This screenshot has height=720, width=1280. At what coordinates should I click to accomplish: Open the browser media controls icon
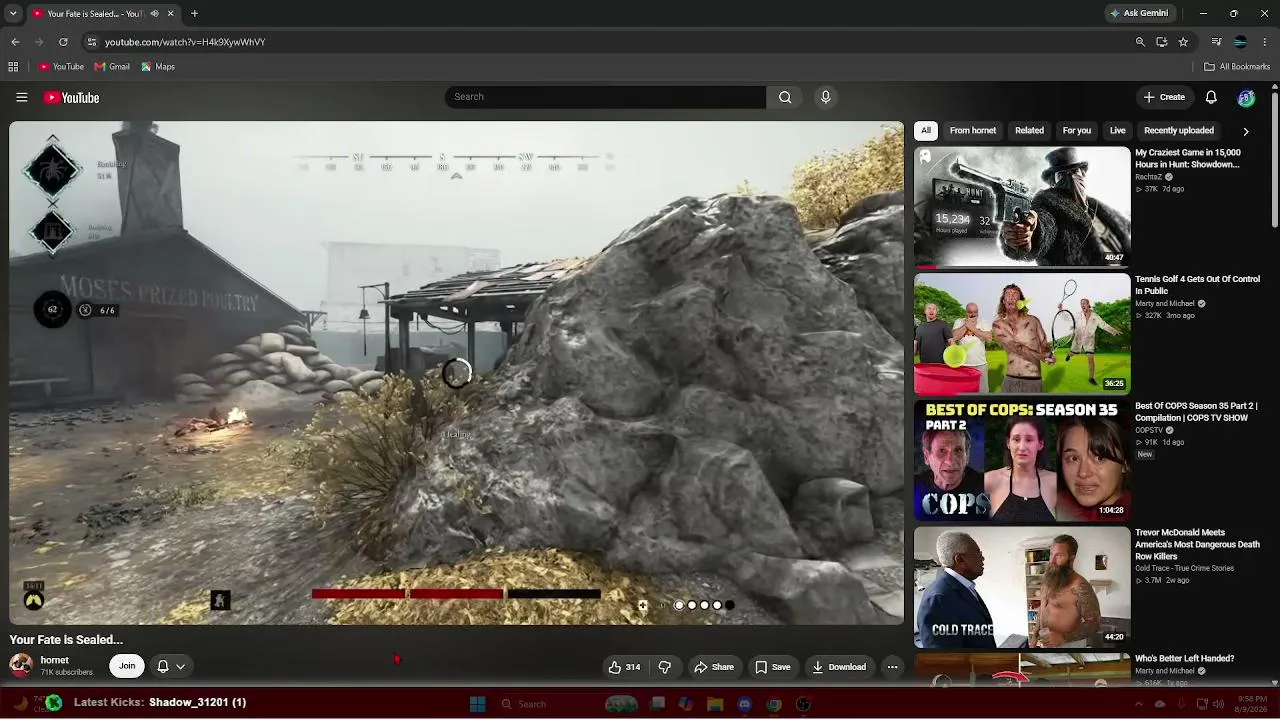click(x=1216, y=42)
